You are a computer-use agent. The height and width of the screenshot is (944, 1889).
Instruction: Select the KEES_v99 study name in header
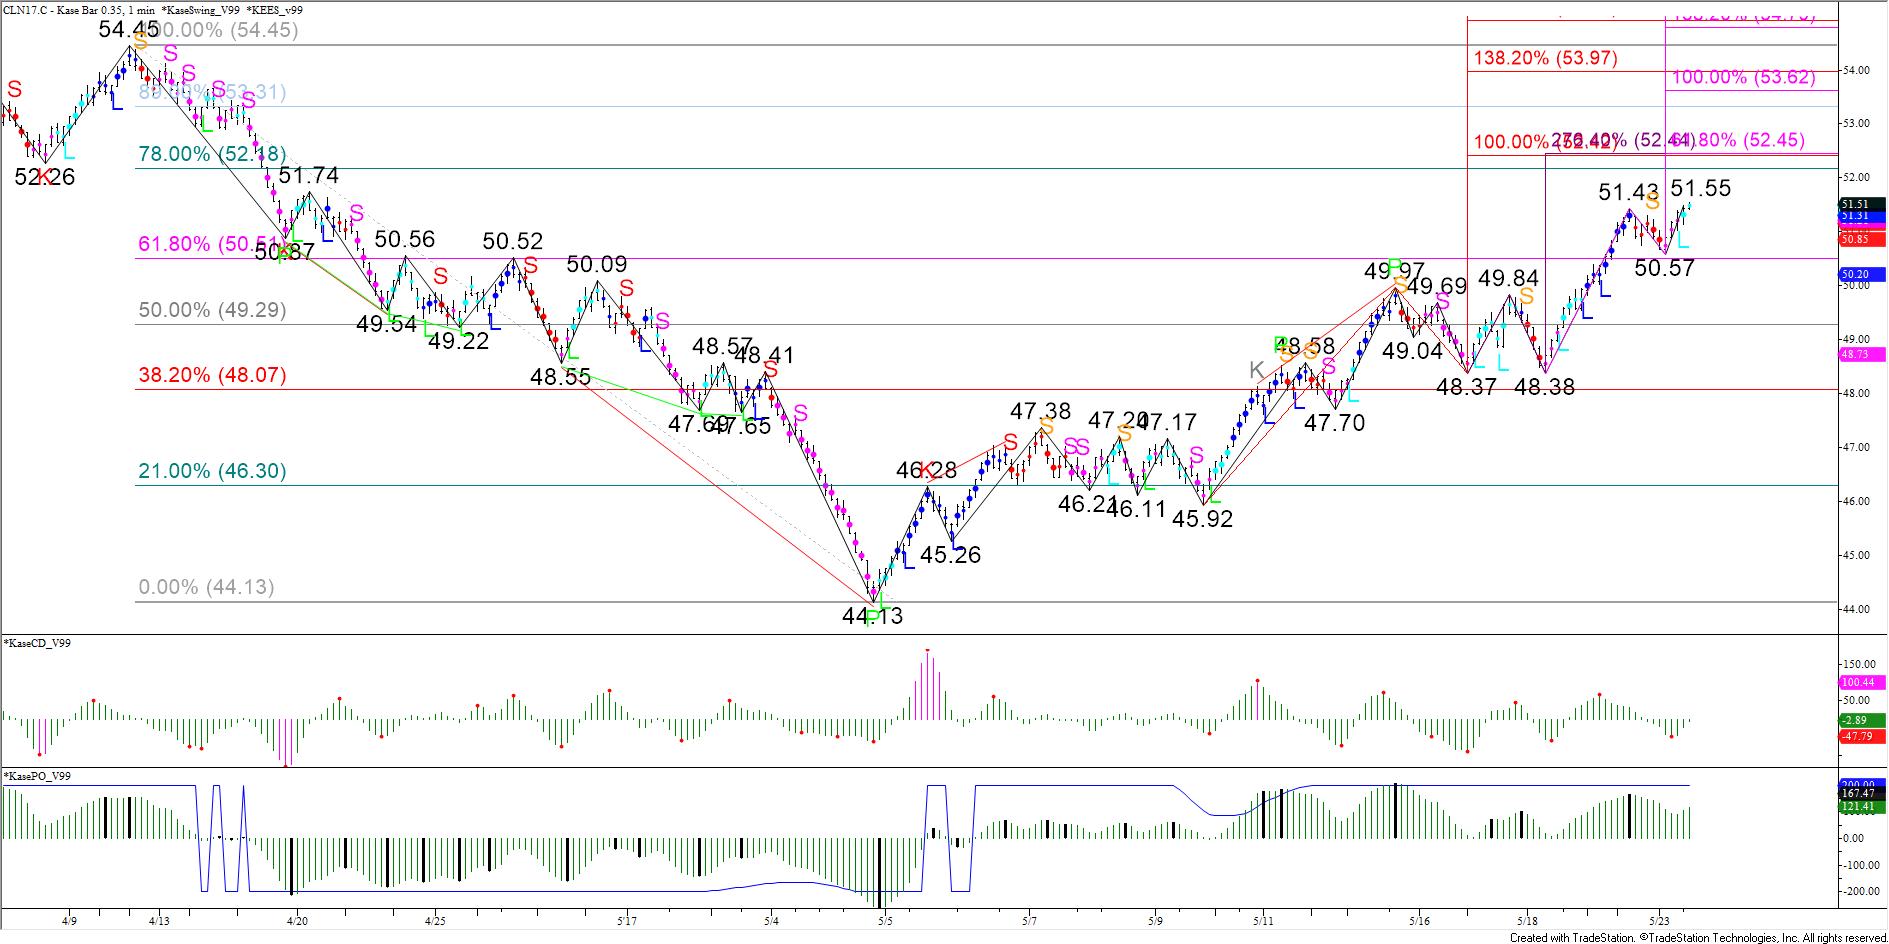click(x=275, y=10)
